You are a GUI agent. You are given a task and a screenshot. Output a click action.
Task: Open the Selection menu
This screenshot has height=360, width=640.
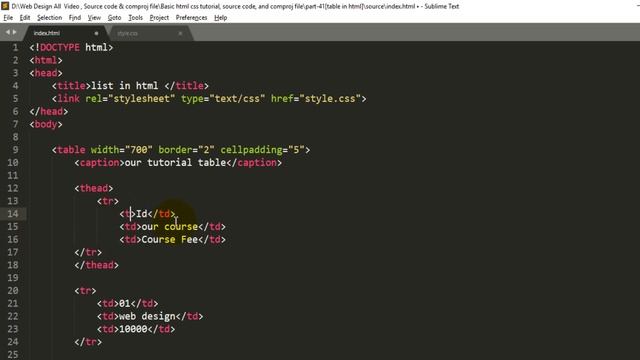click(49, 18)
